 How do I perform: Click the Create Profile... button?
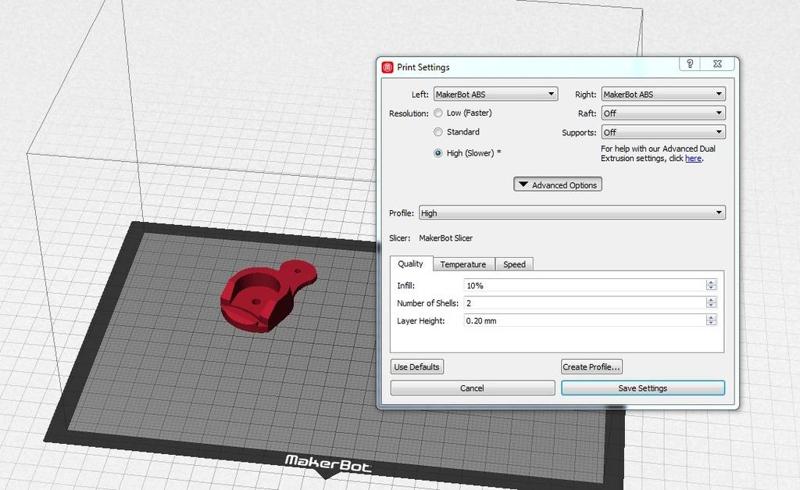pyautogui.click(x=592, y=367)
